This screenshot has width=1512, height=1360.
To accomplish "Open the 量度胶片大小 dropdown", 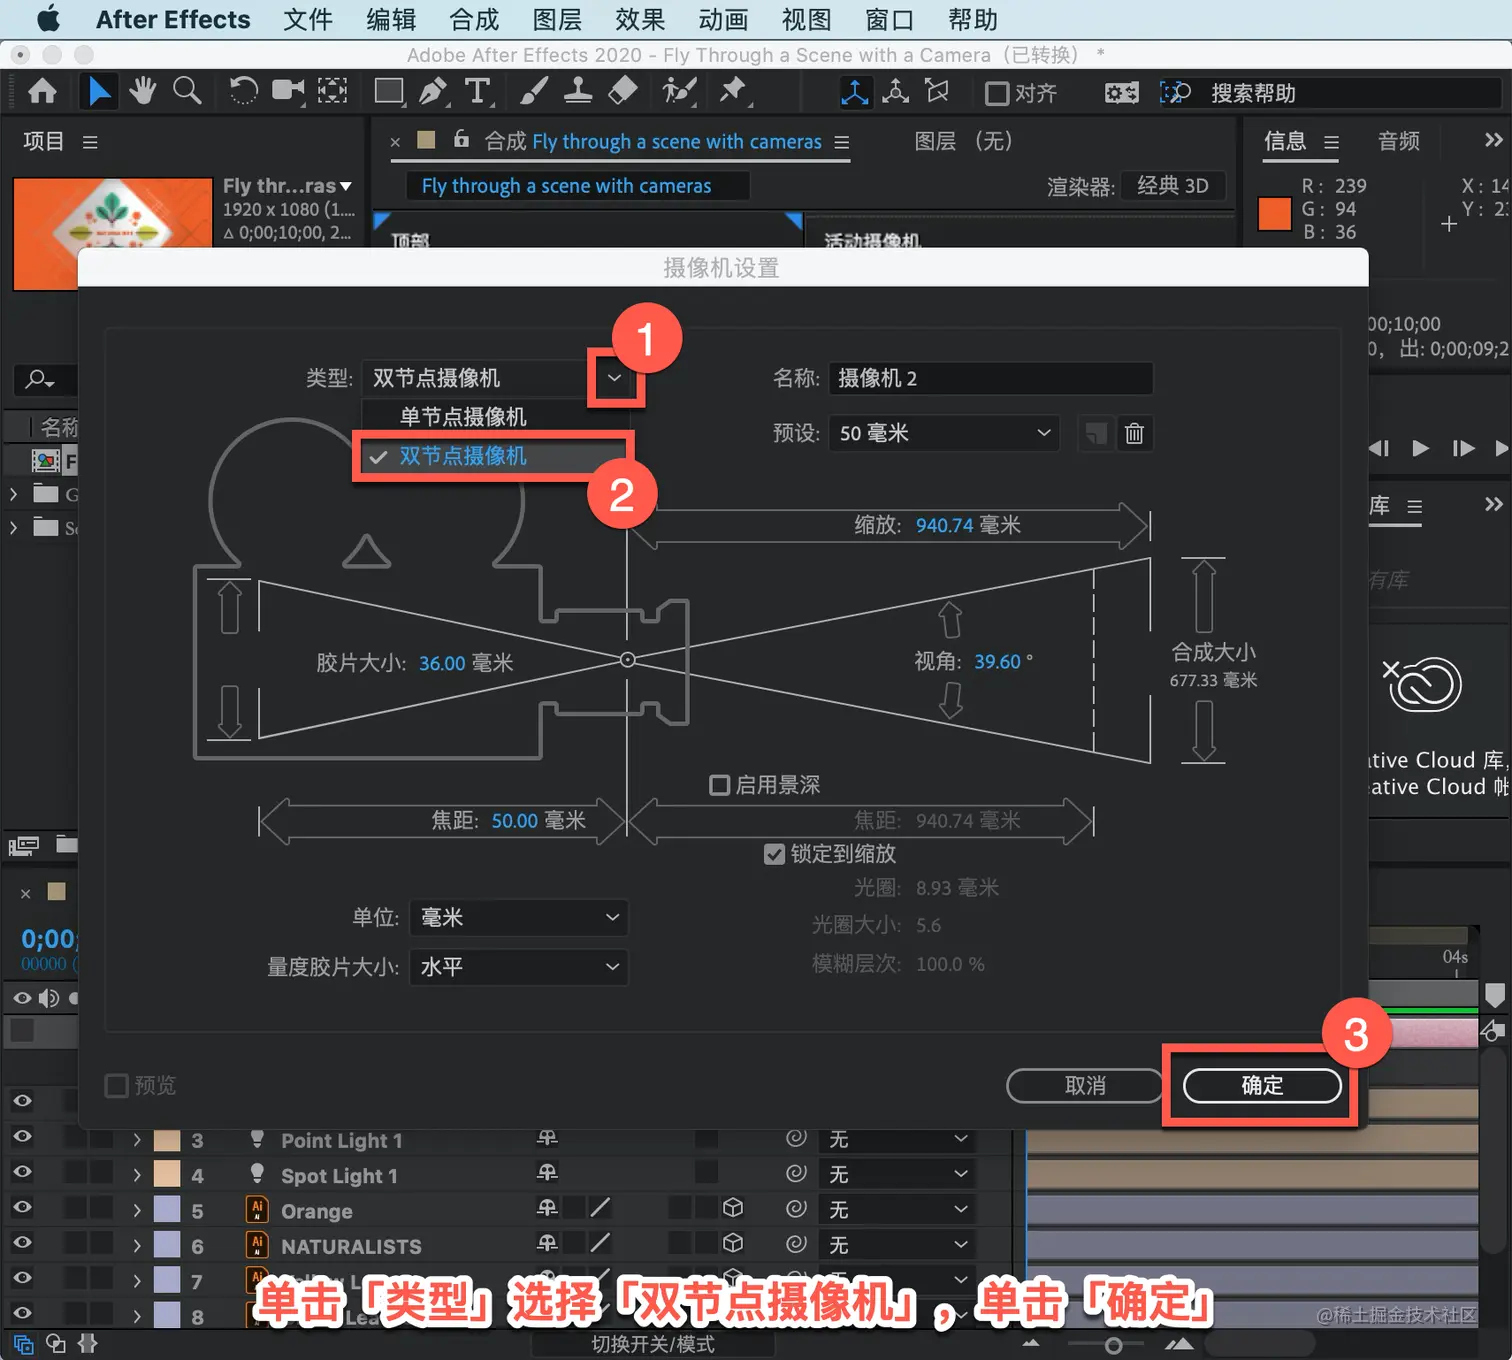I will coord(519,967).
